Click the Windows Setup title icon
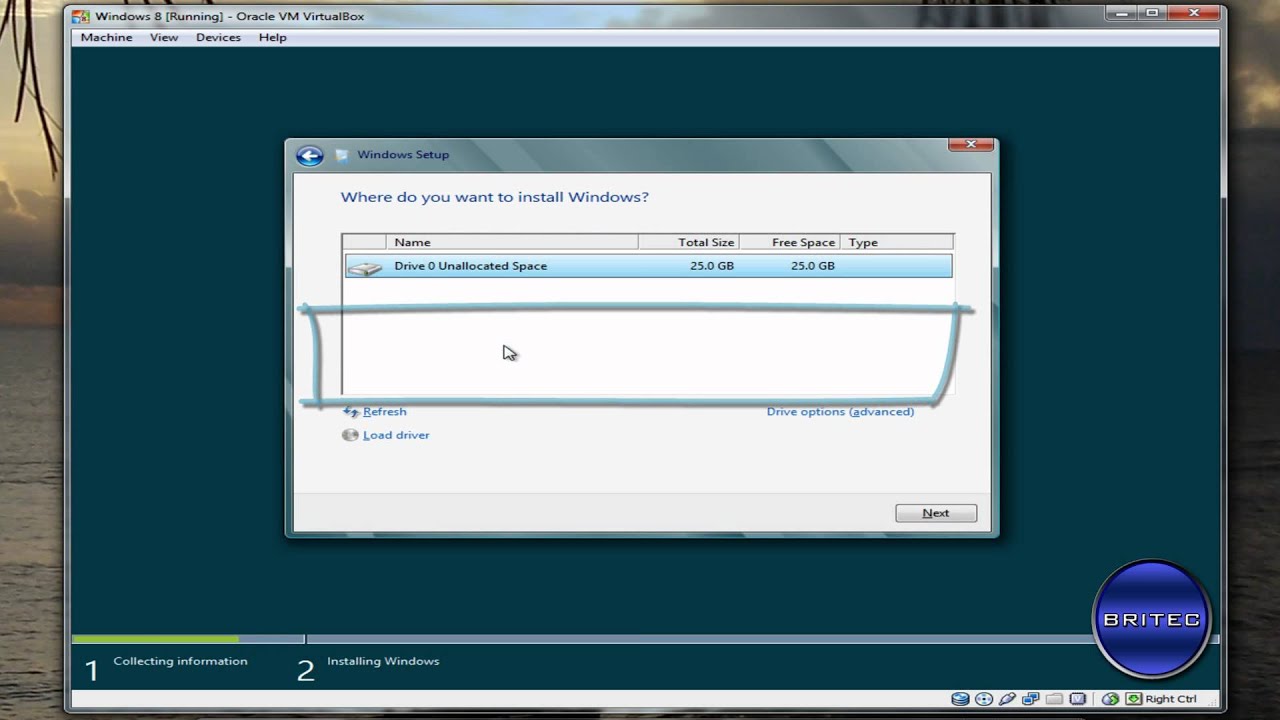This screenshot has height=720, width=1280. click(x=342, y=155)
